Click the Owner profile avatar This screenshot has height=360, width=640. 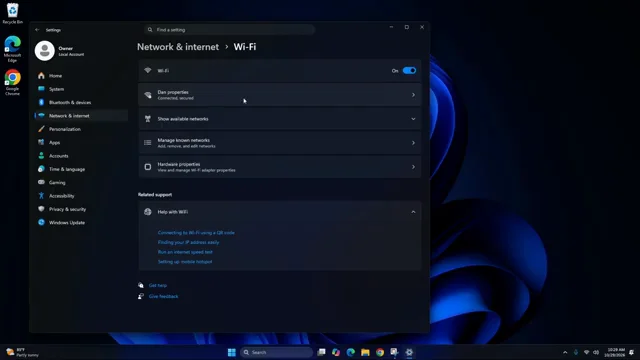(x=44, y=51)
